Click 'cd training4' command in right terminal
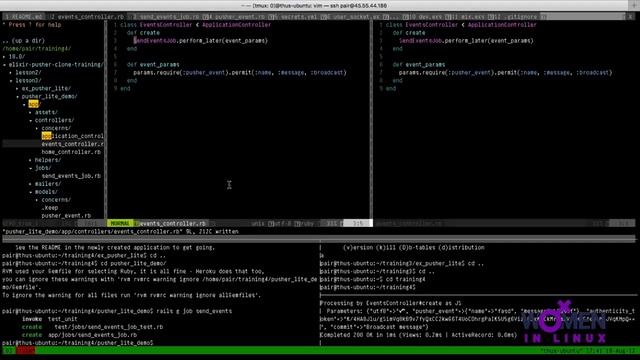Screen dimensions: 640x360 pos(406,279)
